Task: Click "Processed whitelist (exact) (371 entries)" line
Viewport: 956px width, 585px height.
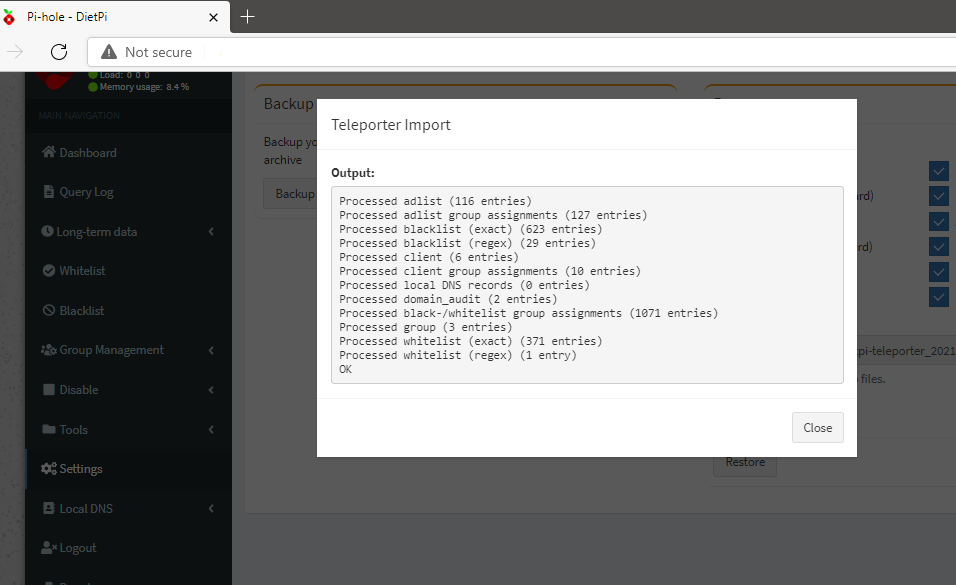Action: (x=471, y=341)
